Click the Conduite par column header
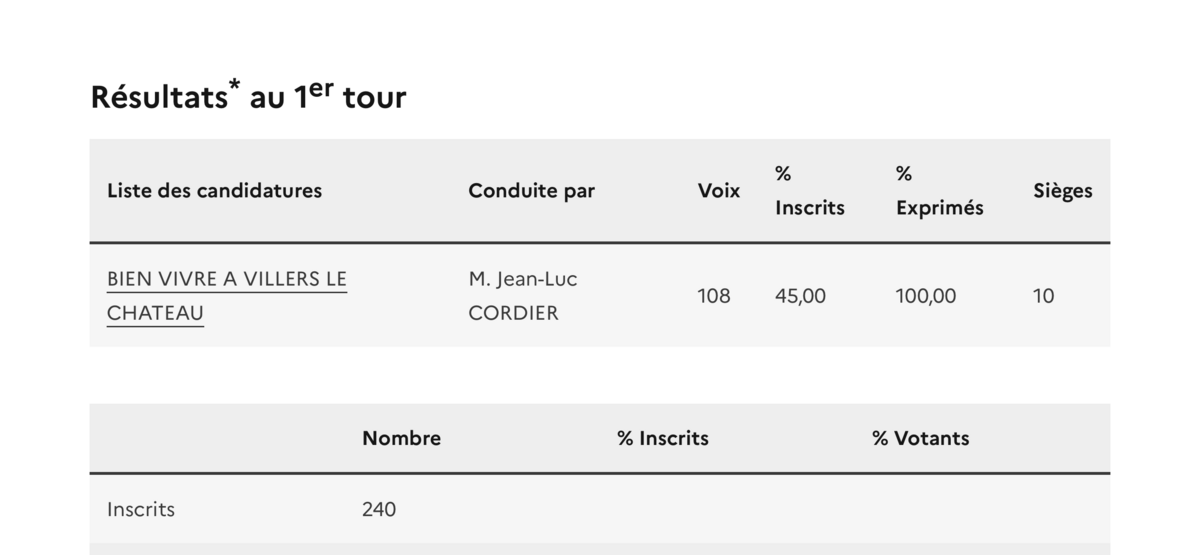Screen dimensions: 1200x555 point(531,190)
